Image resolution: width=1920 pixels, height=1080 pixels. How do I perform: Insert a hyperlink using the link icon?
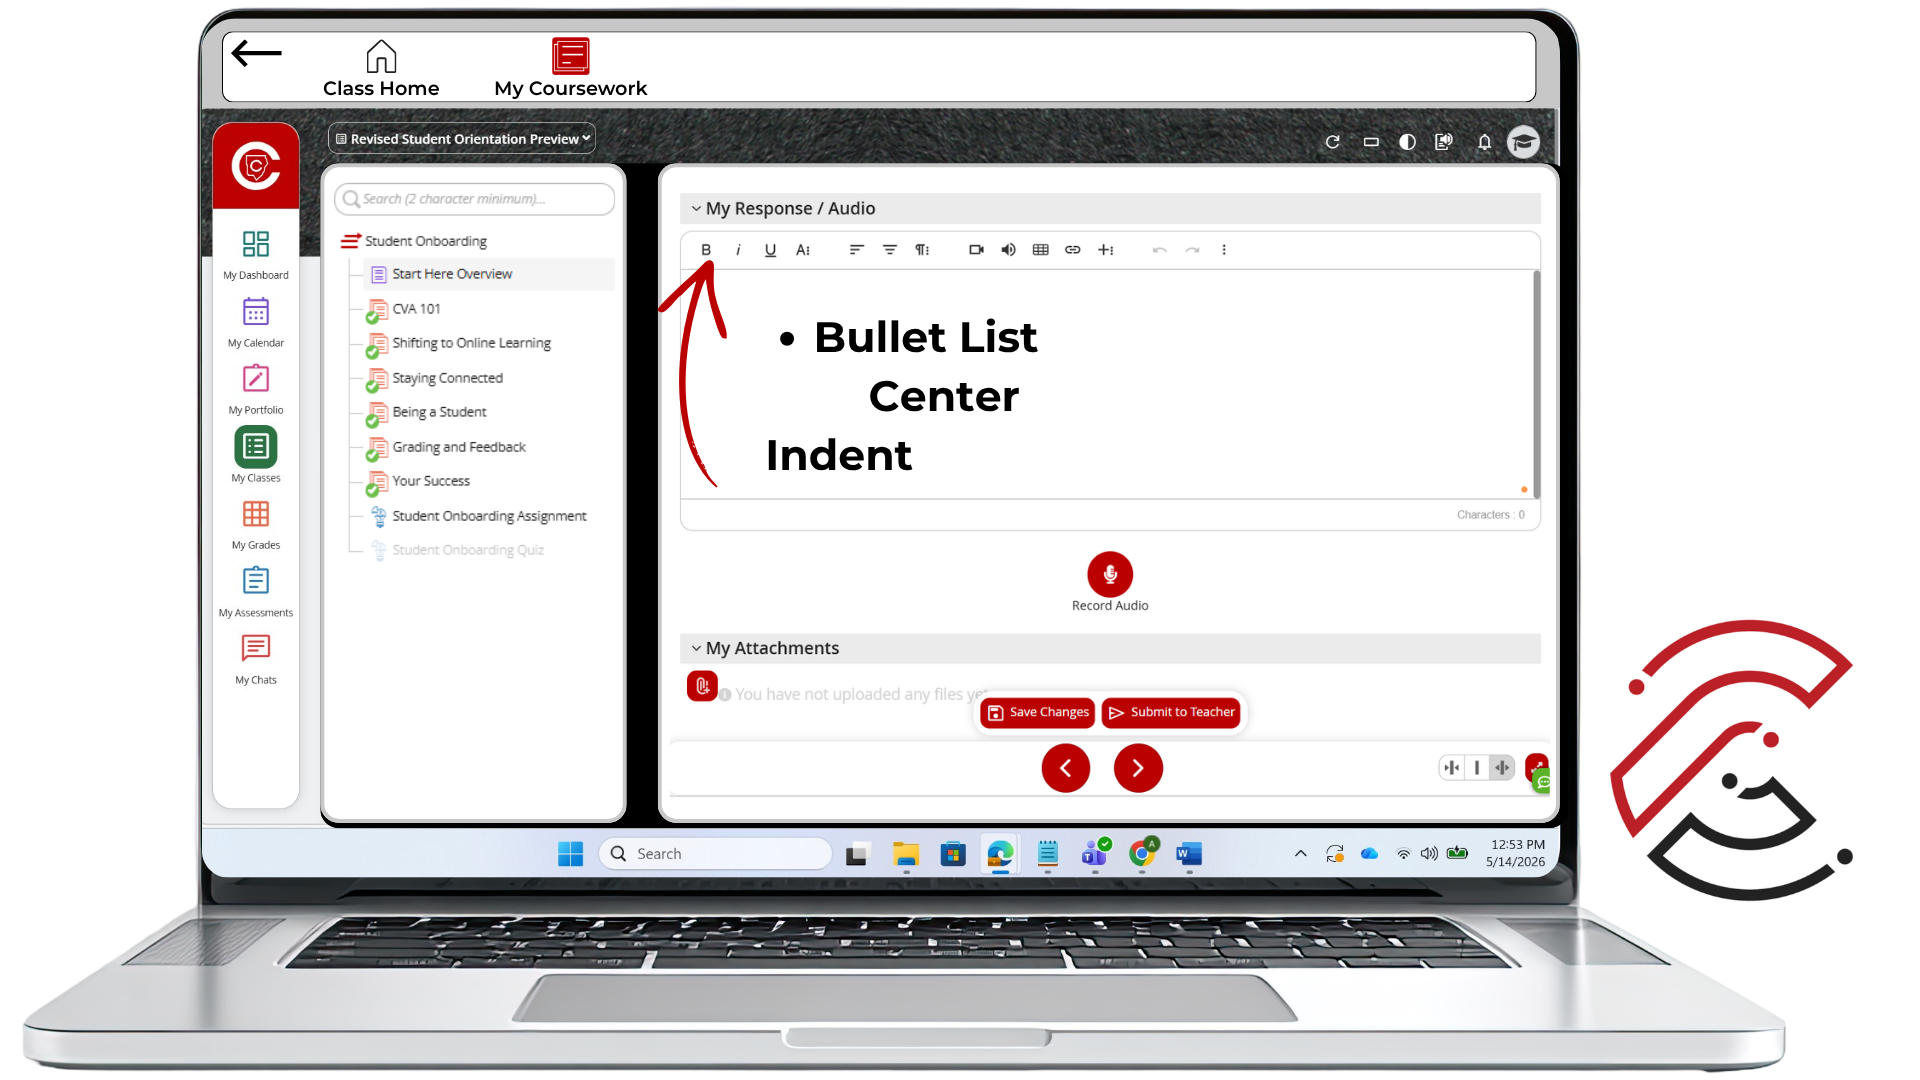tap(1073, 250)
